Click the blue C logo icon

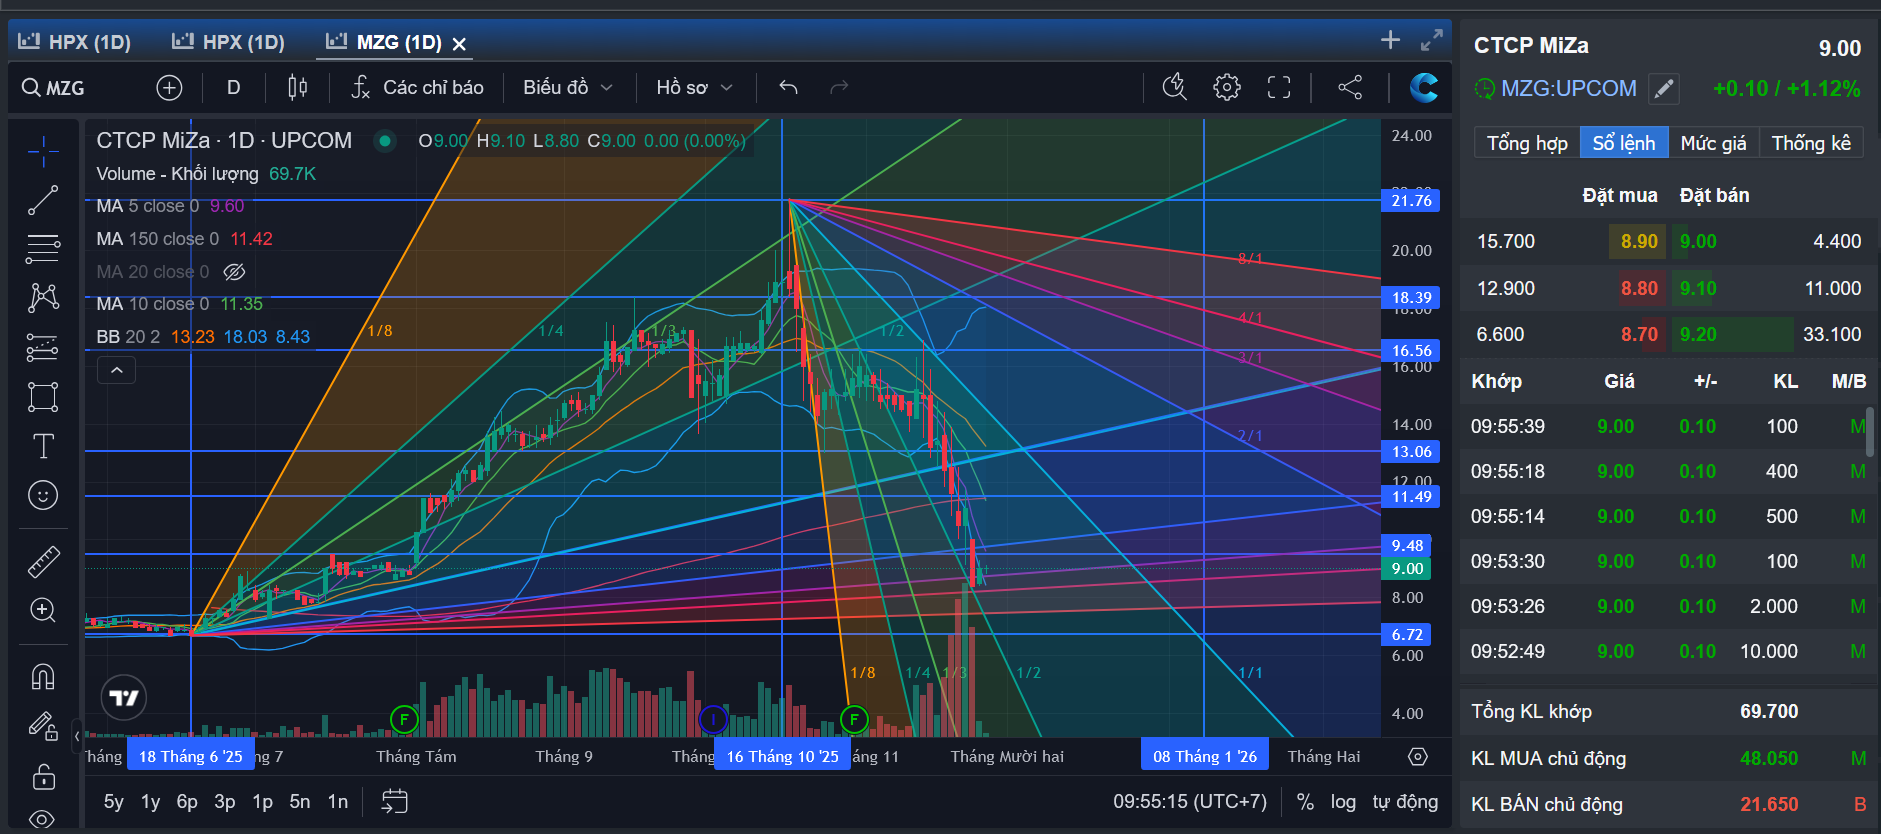point(1424,88)
